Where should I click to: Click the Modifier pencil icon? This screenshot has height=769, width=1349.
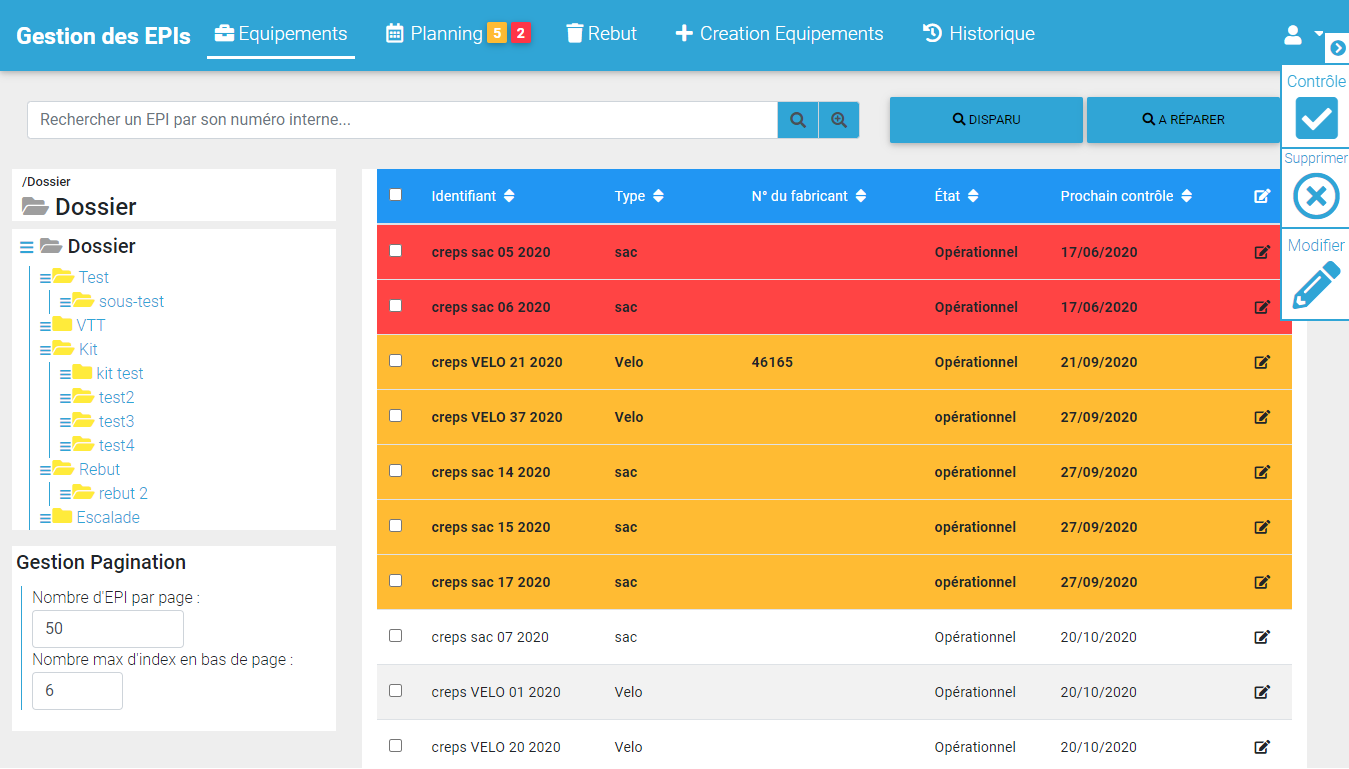tap(1316, 285)
